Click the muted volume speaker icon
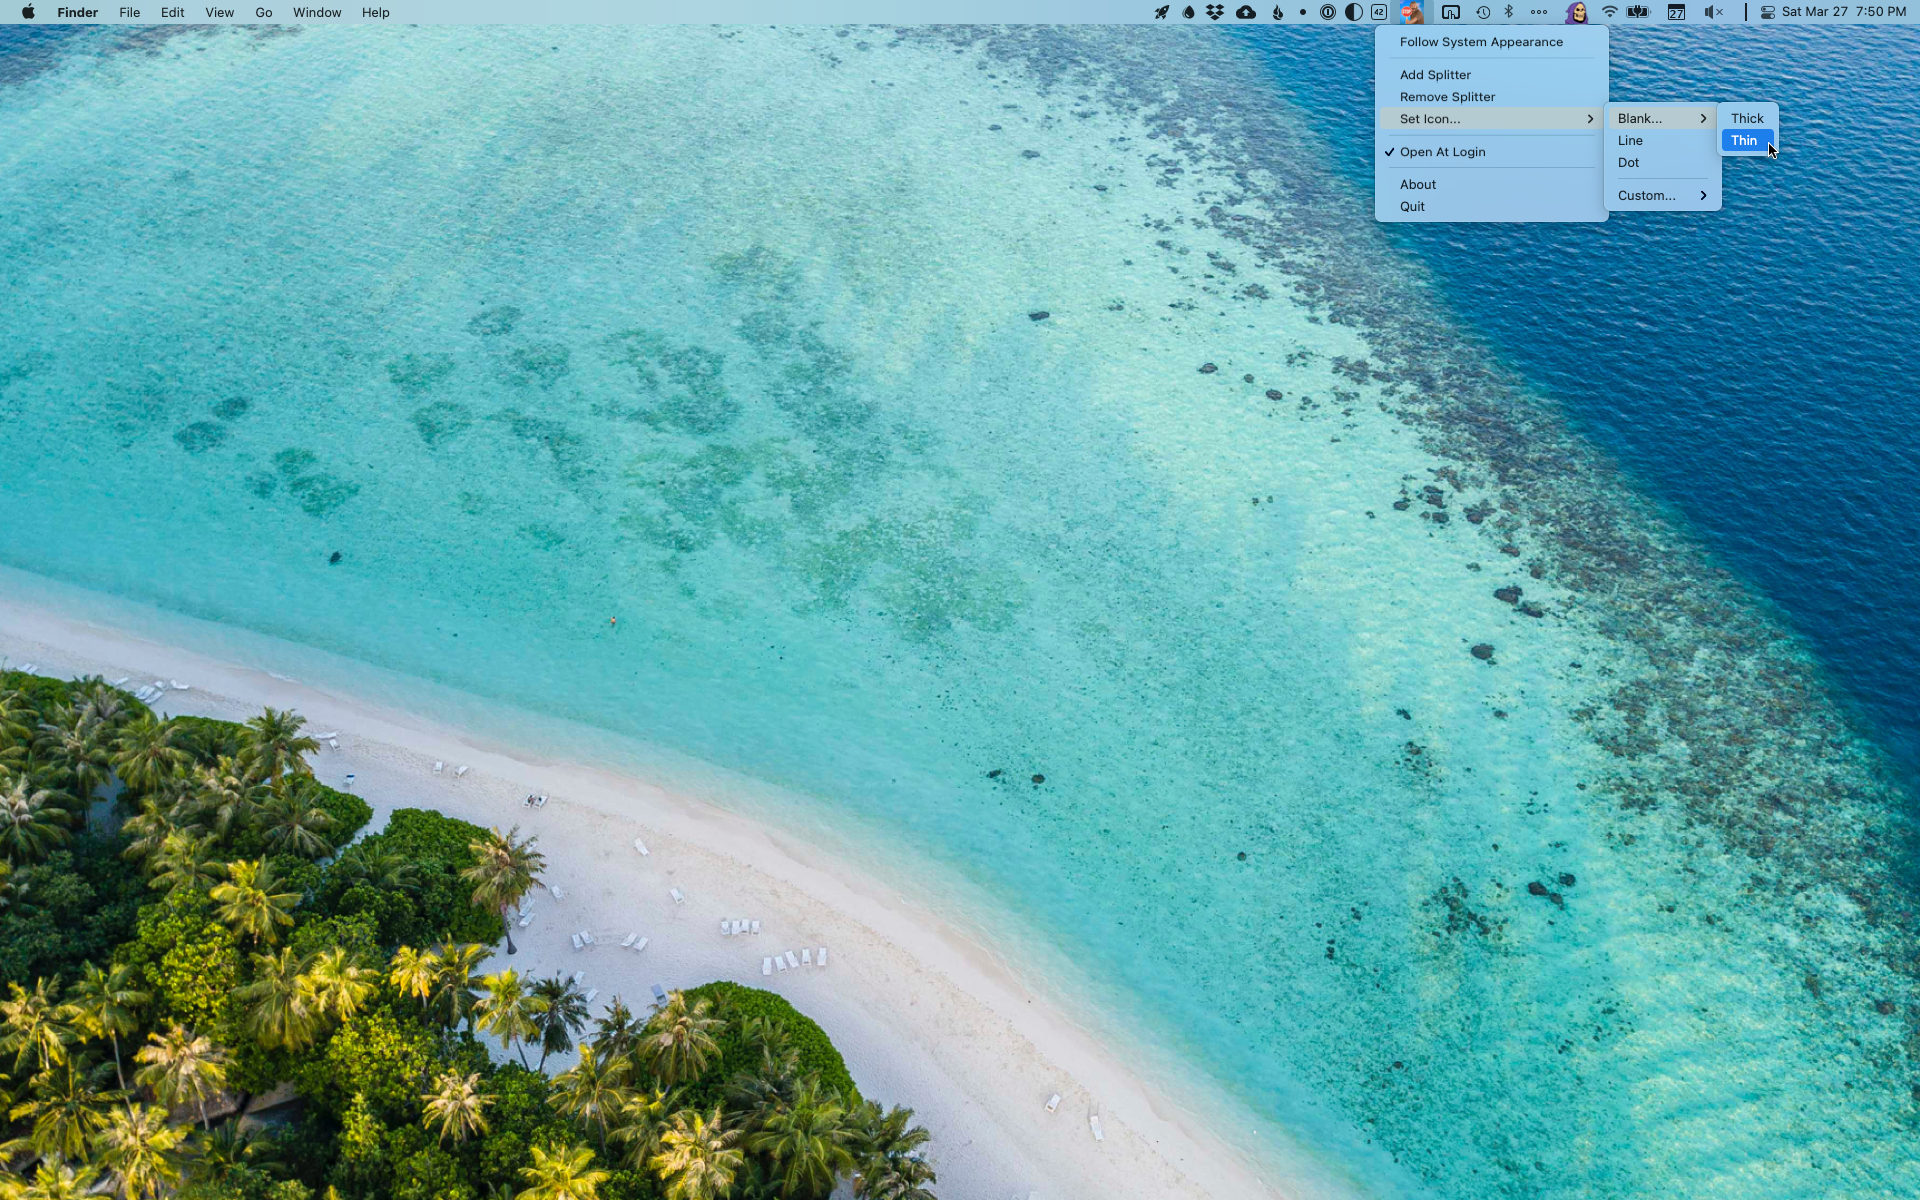 pos(1714,13)
